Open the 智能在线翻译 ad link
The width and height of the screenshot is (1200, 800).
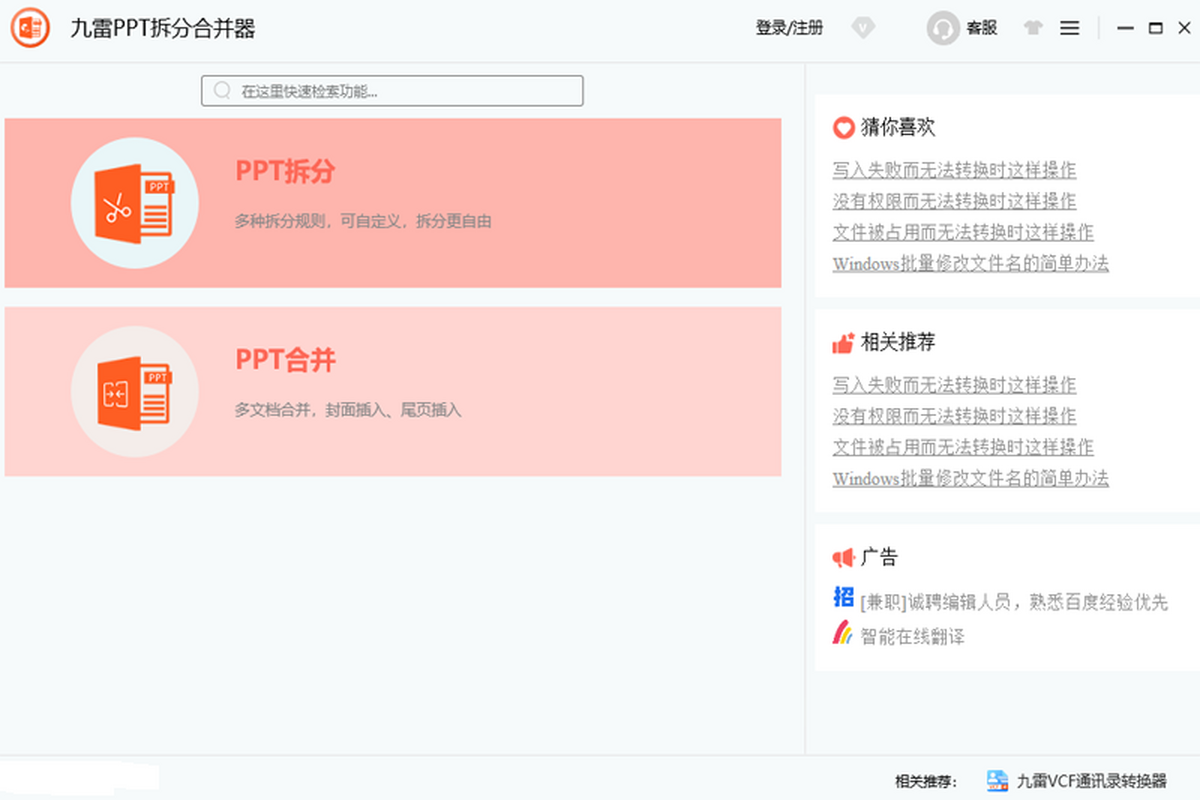912,636
